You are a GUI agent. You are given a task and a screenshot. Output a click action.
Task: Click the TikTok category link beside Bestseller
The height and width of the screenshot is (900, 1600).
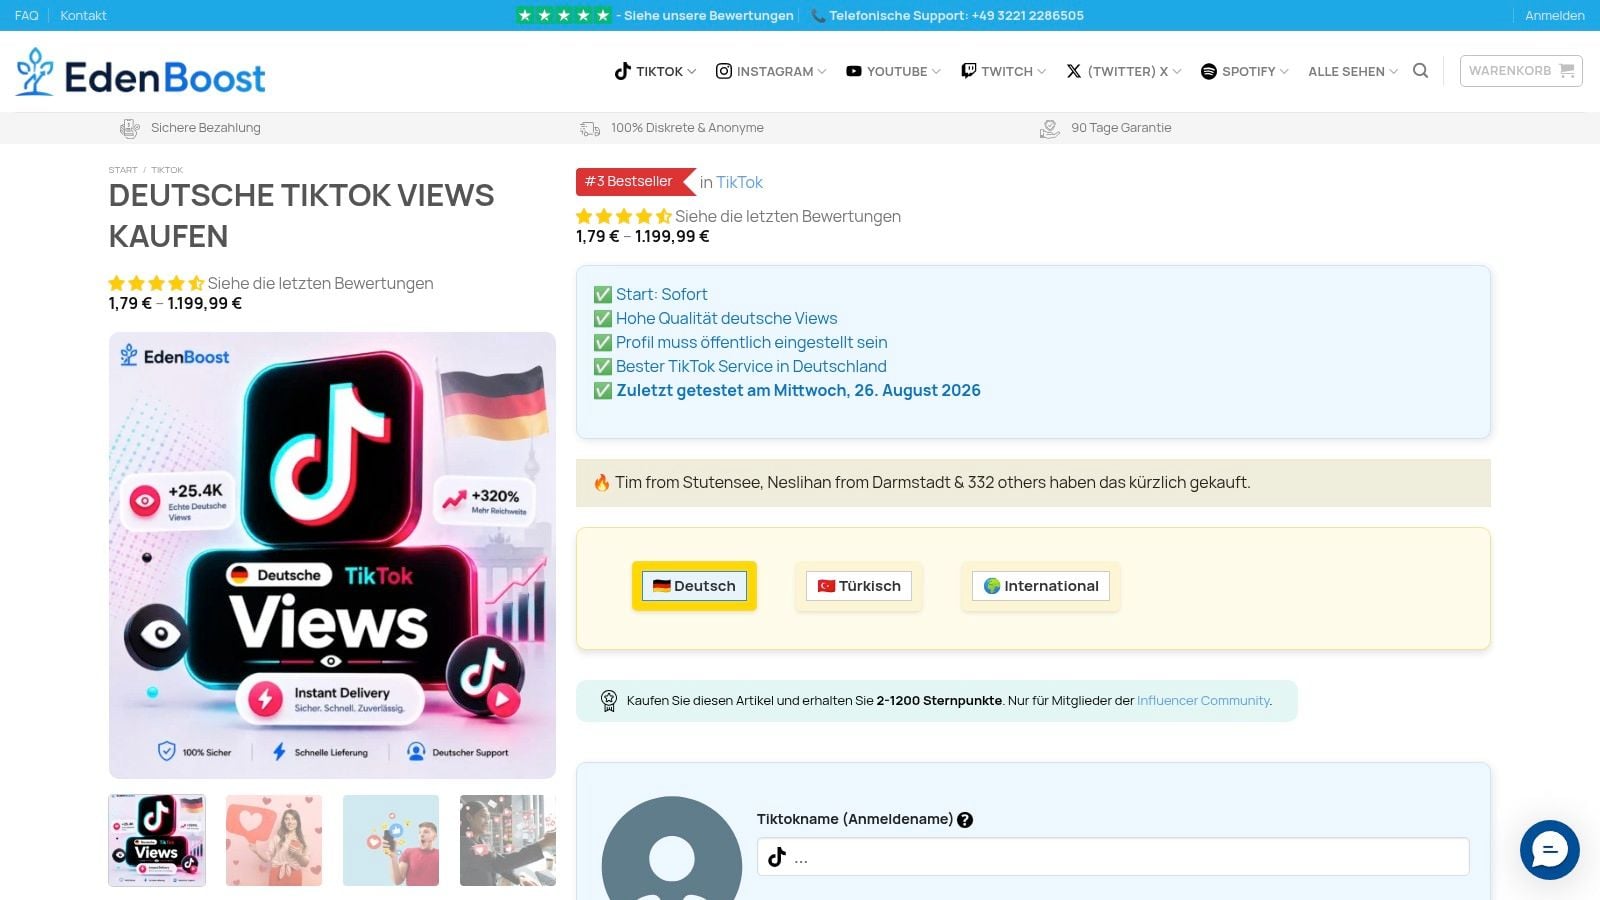pos(739,182)
